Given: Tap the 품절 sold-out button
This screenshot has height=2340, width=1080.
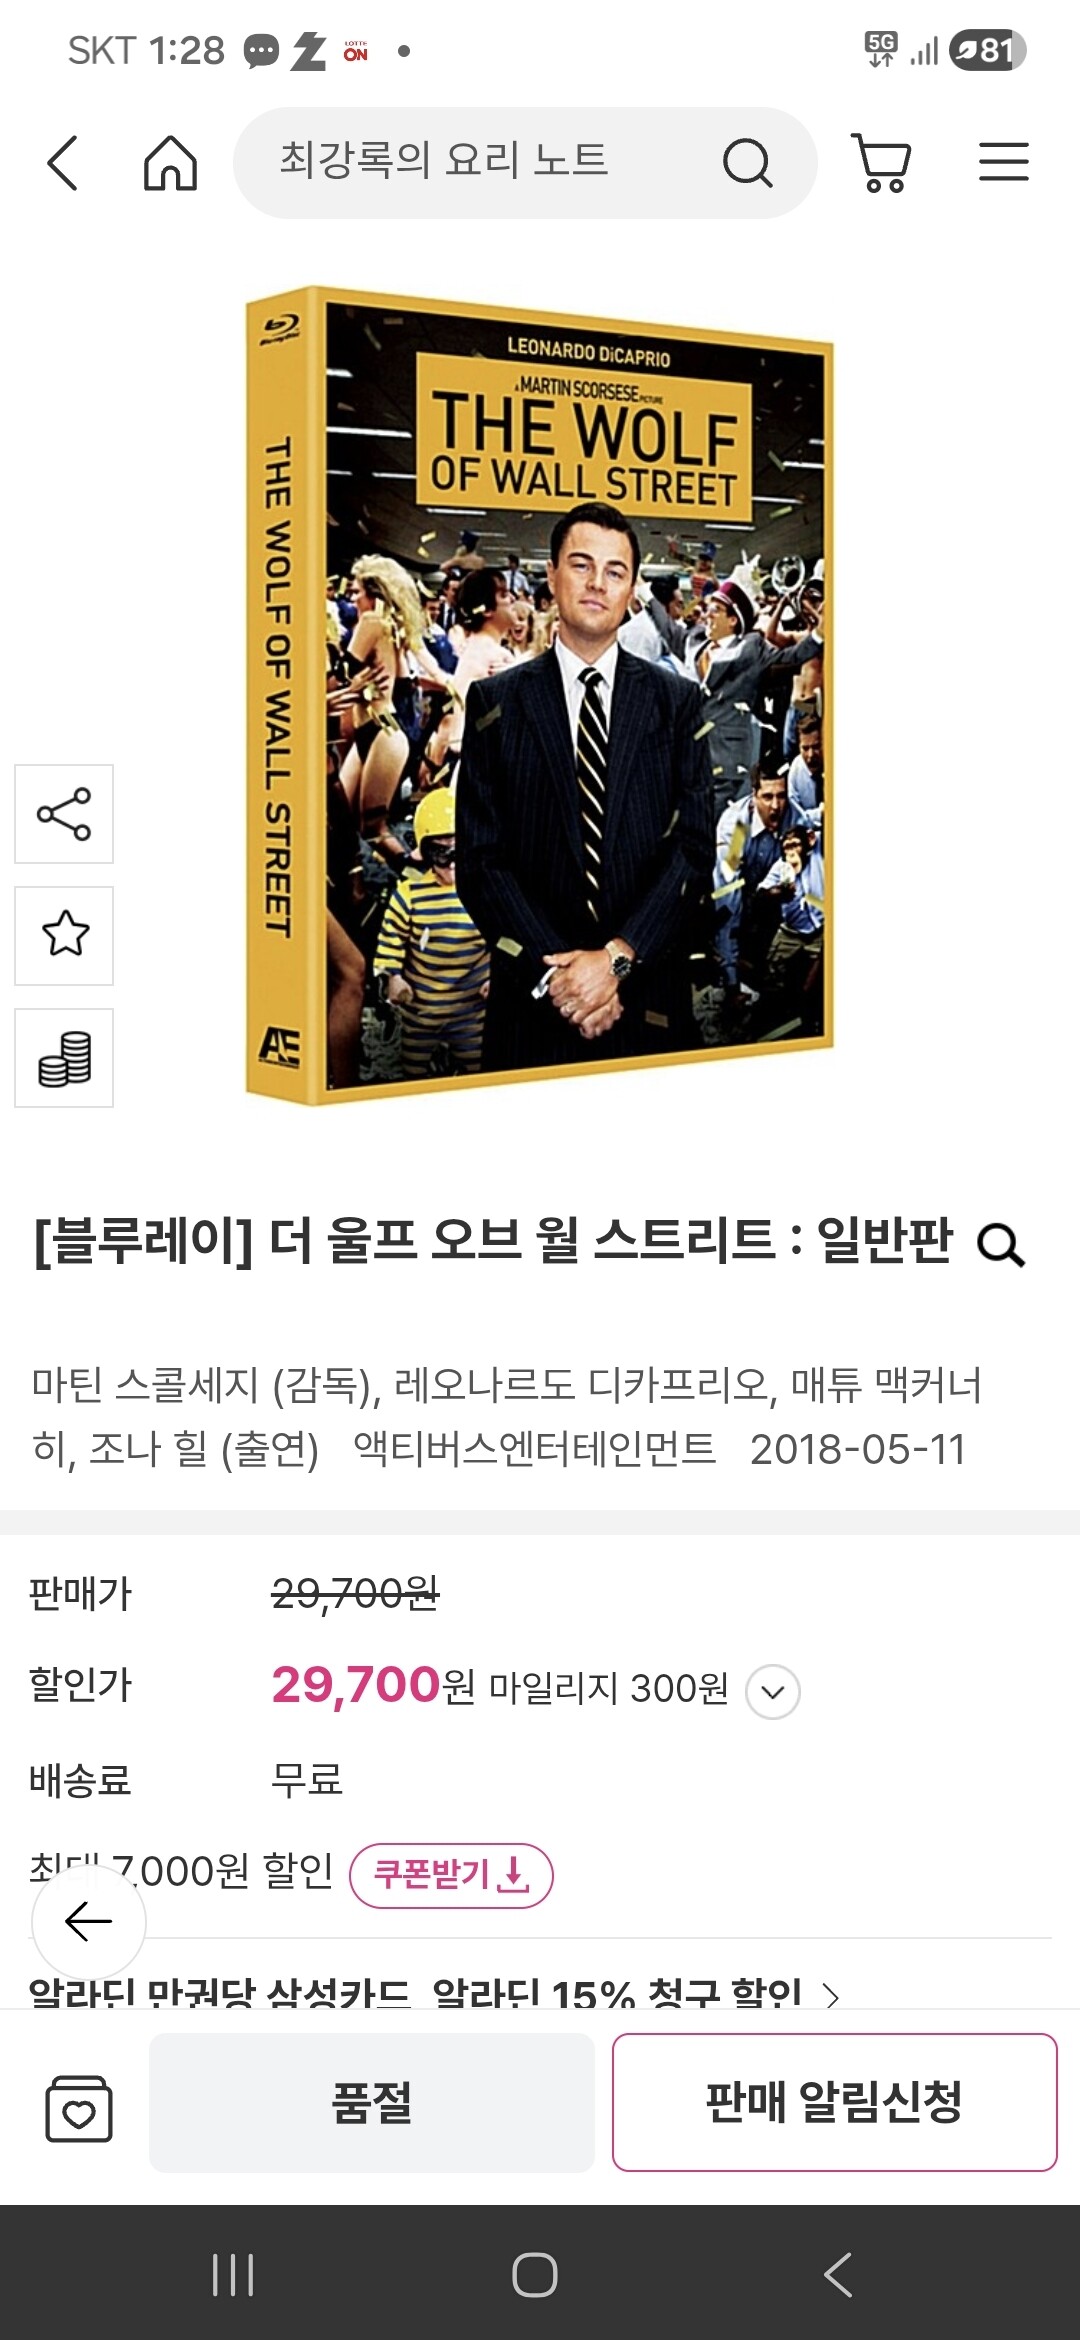Looking at the screenshot, I should 372,2102.
